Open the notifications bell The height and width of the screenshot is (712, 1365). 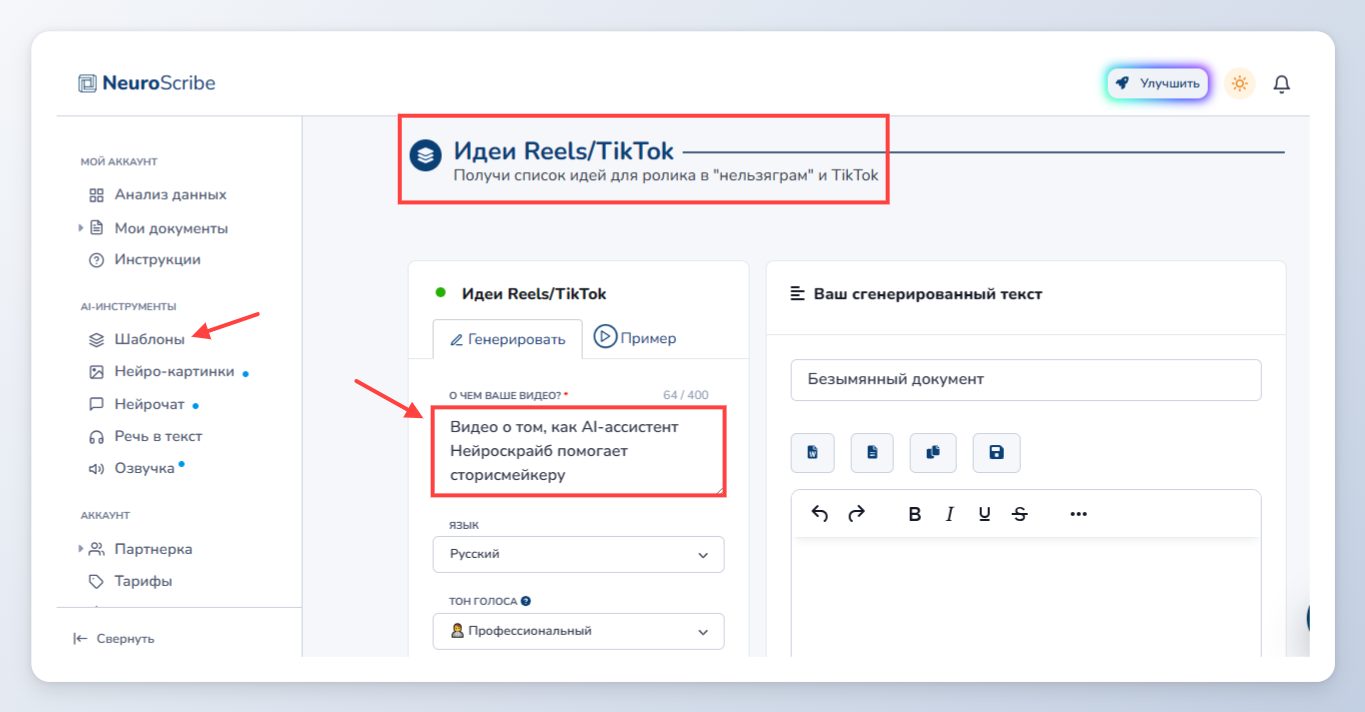1281,84
